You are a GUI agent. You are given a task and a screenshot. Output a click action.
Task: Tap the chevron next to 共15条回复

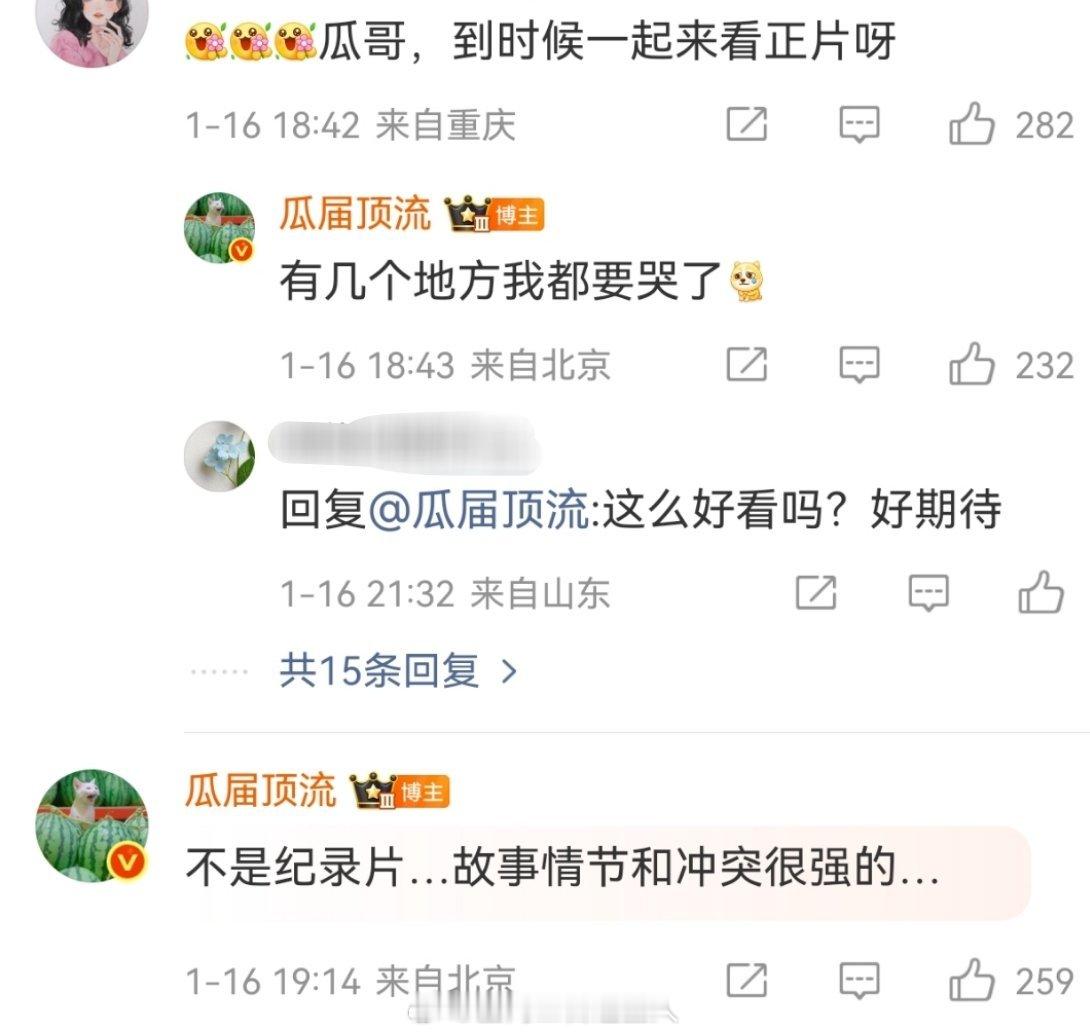point(510,672)
